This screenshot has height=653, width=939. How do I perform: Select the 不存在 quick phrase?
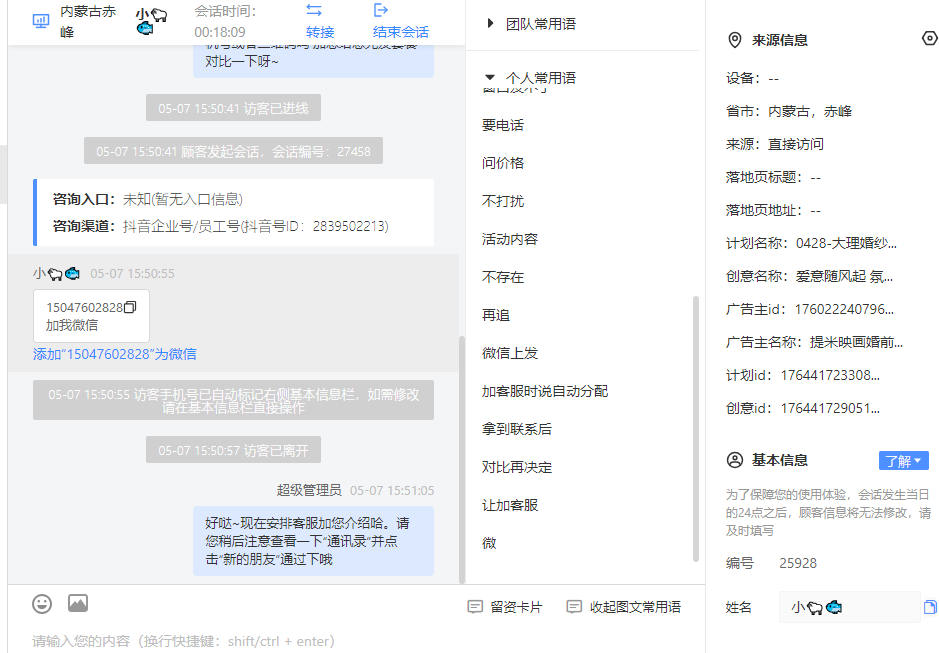tap(503, 277)
